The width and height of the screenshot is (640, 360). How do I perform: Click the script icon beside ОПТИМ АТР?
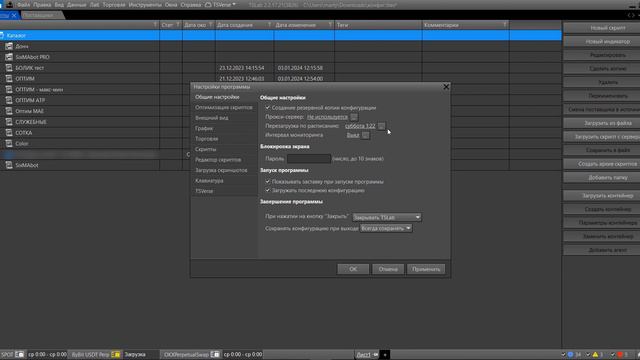click(9, 100)
